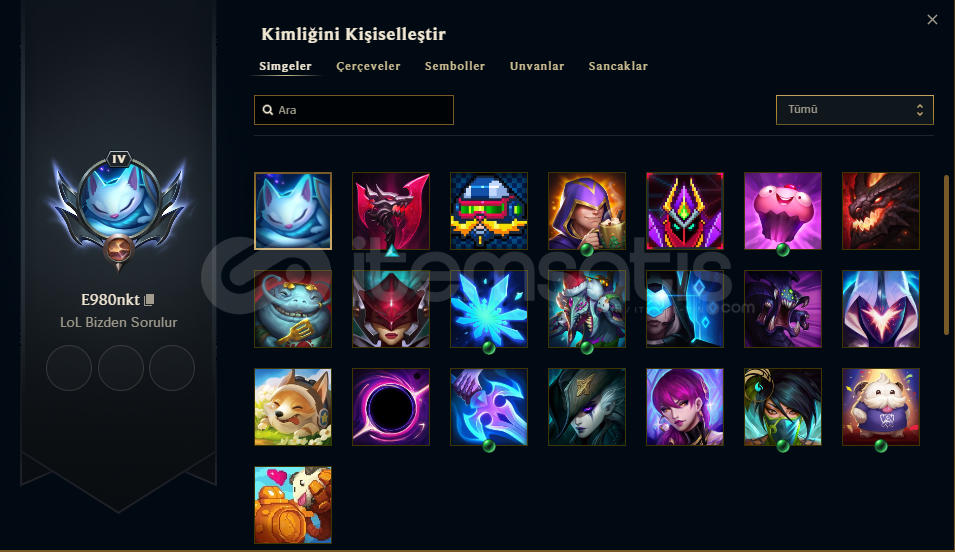Open the Sancaklar tab
The width and height of the screenshot is (955, 552).
[x=618, y=66]
